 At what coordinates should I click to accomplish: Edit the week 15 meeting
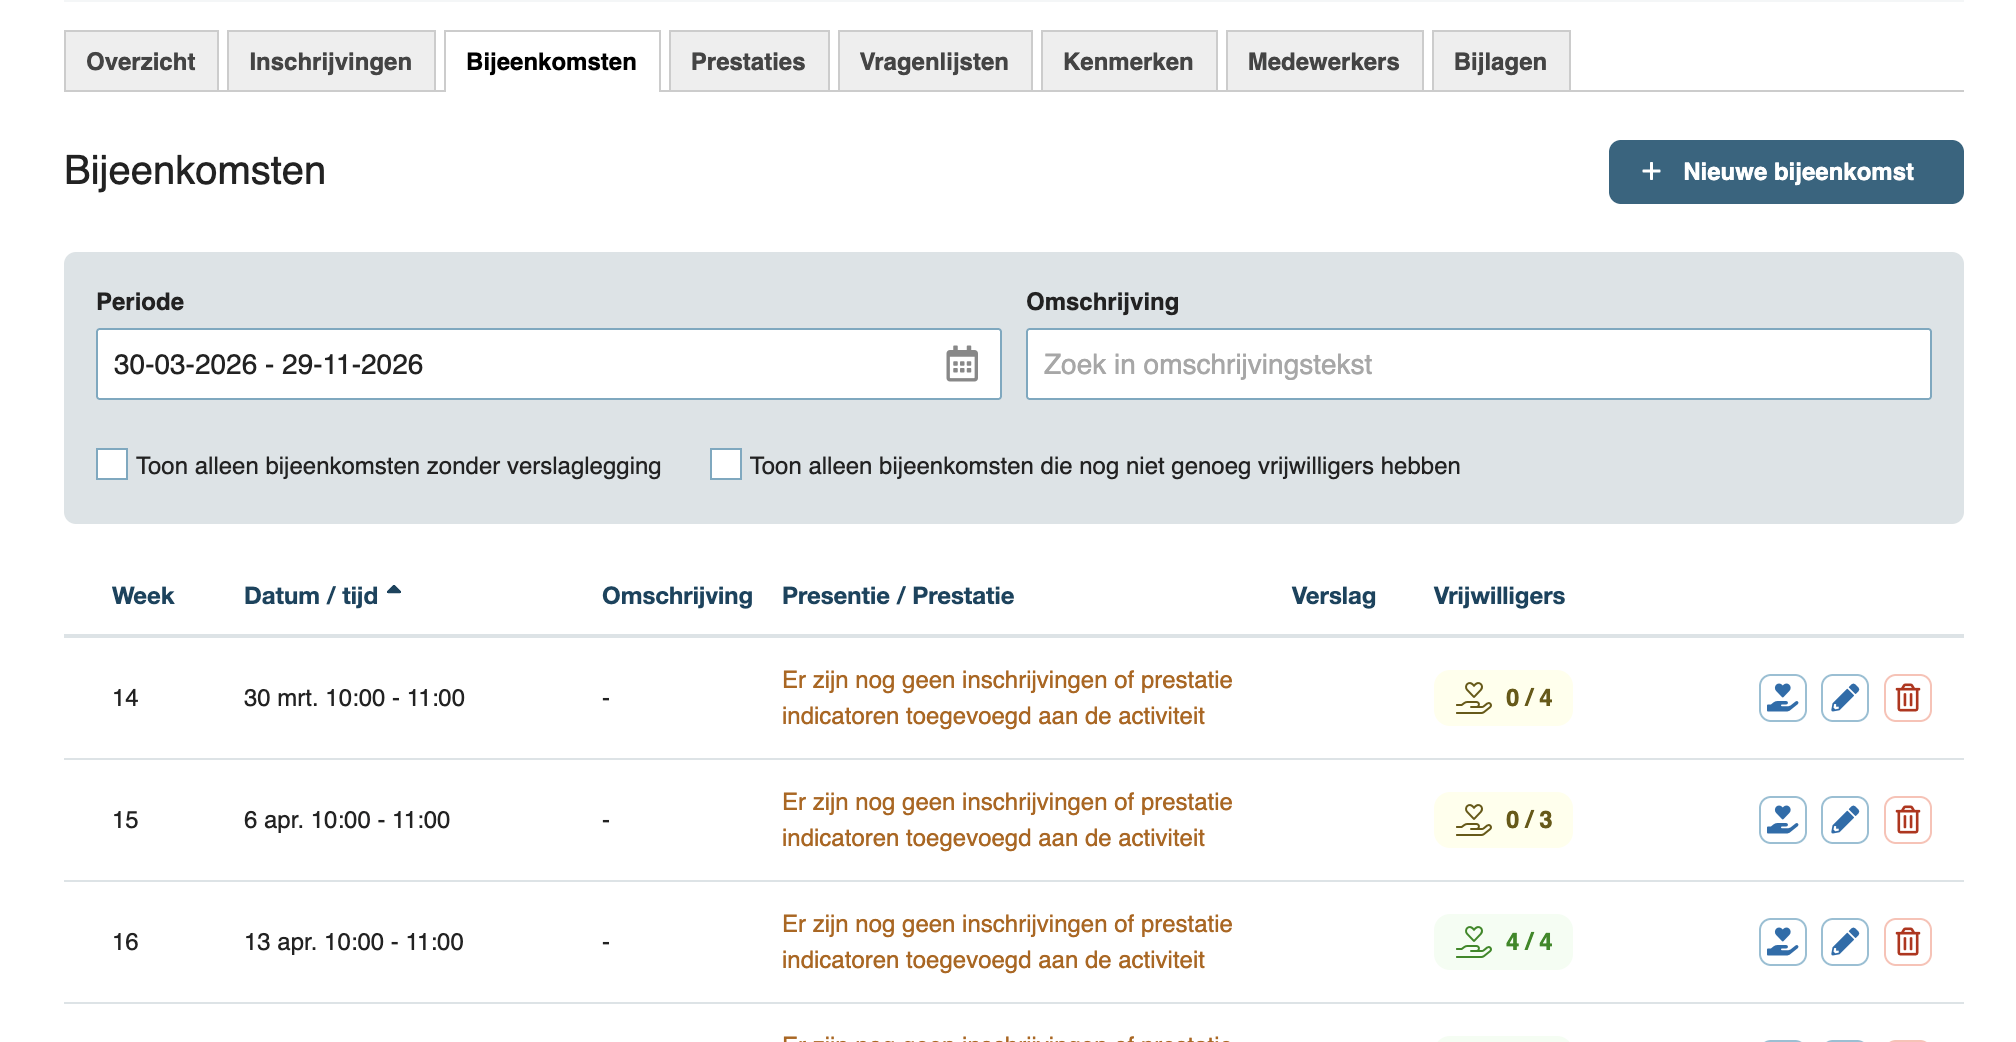coord(1844,820)
